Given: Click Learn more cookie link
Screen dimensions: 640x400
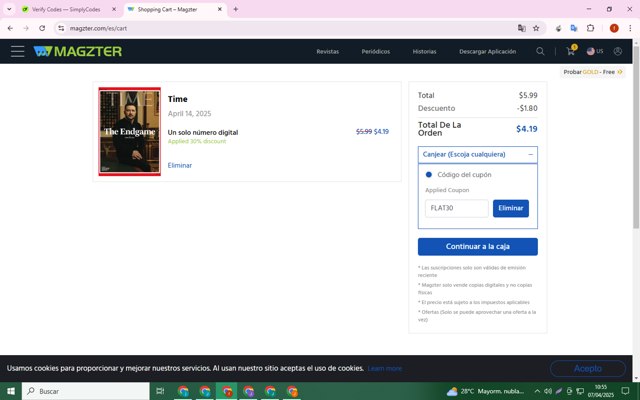Looking at the screenshot, I should coord(384,369).
